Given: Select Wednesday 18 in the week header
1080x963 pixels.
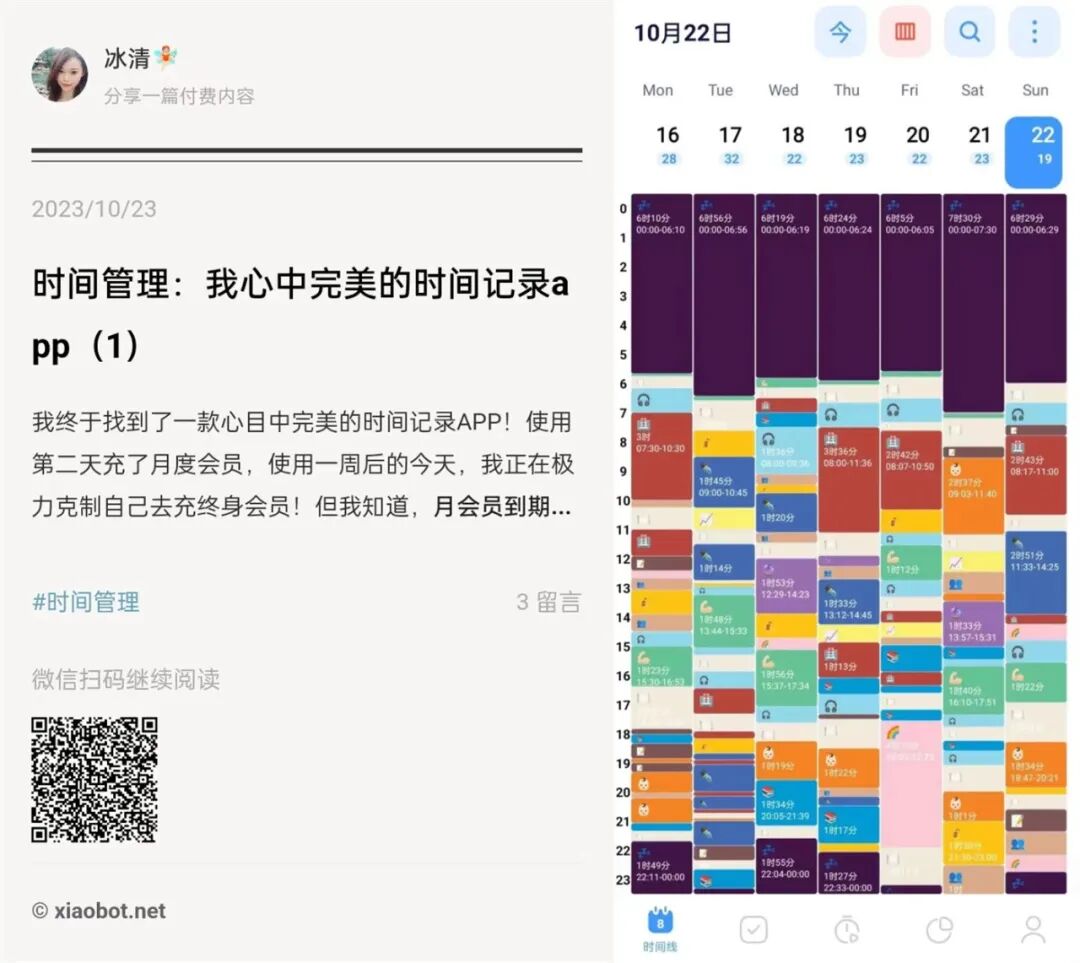Looking at the screenshot, I should [793, 145].
